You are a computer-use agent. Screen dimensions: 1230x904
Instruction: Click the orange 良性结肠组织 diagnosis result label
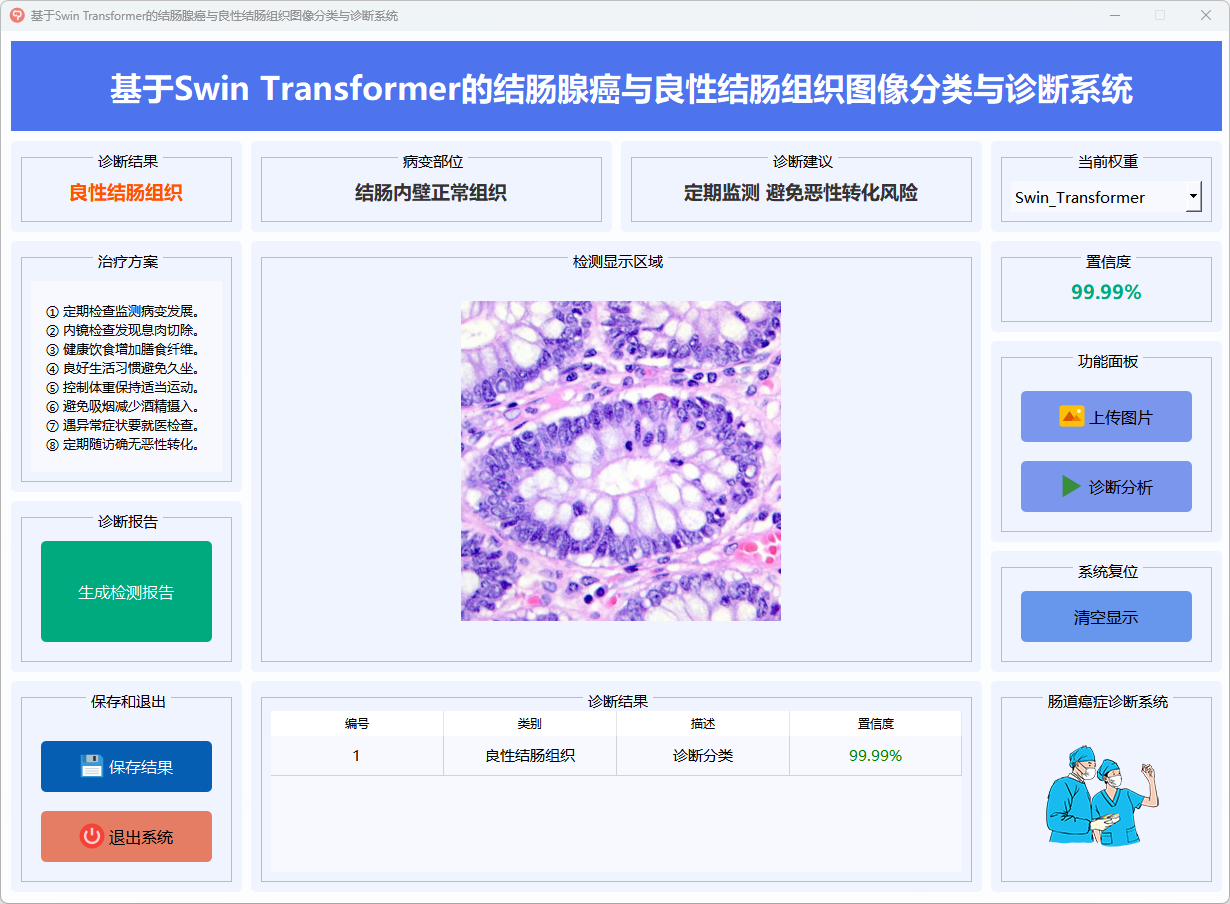point(126,193)
